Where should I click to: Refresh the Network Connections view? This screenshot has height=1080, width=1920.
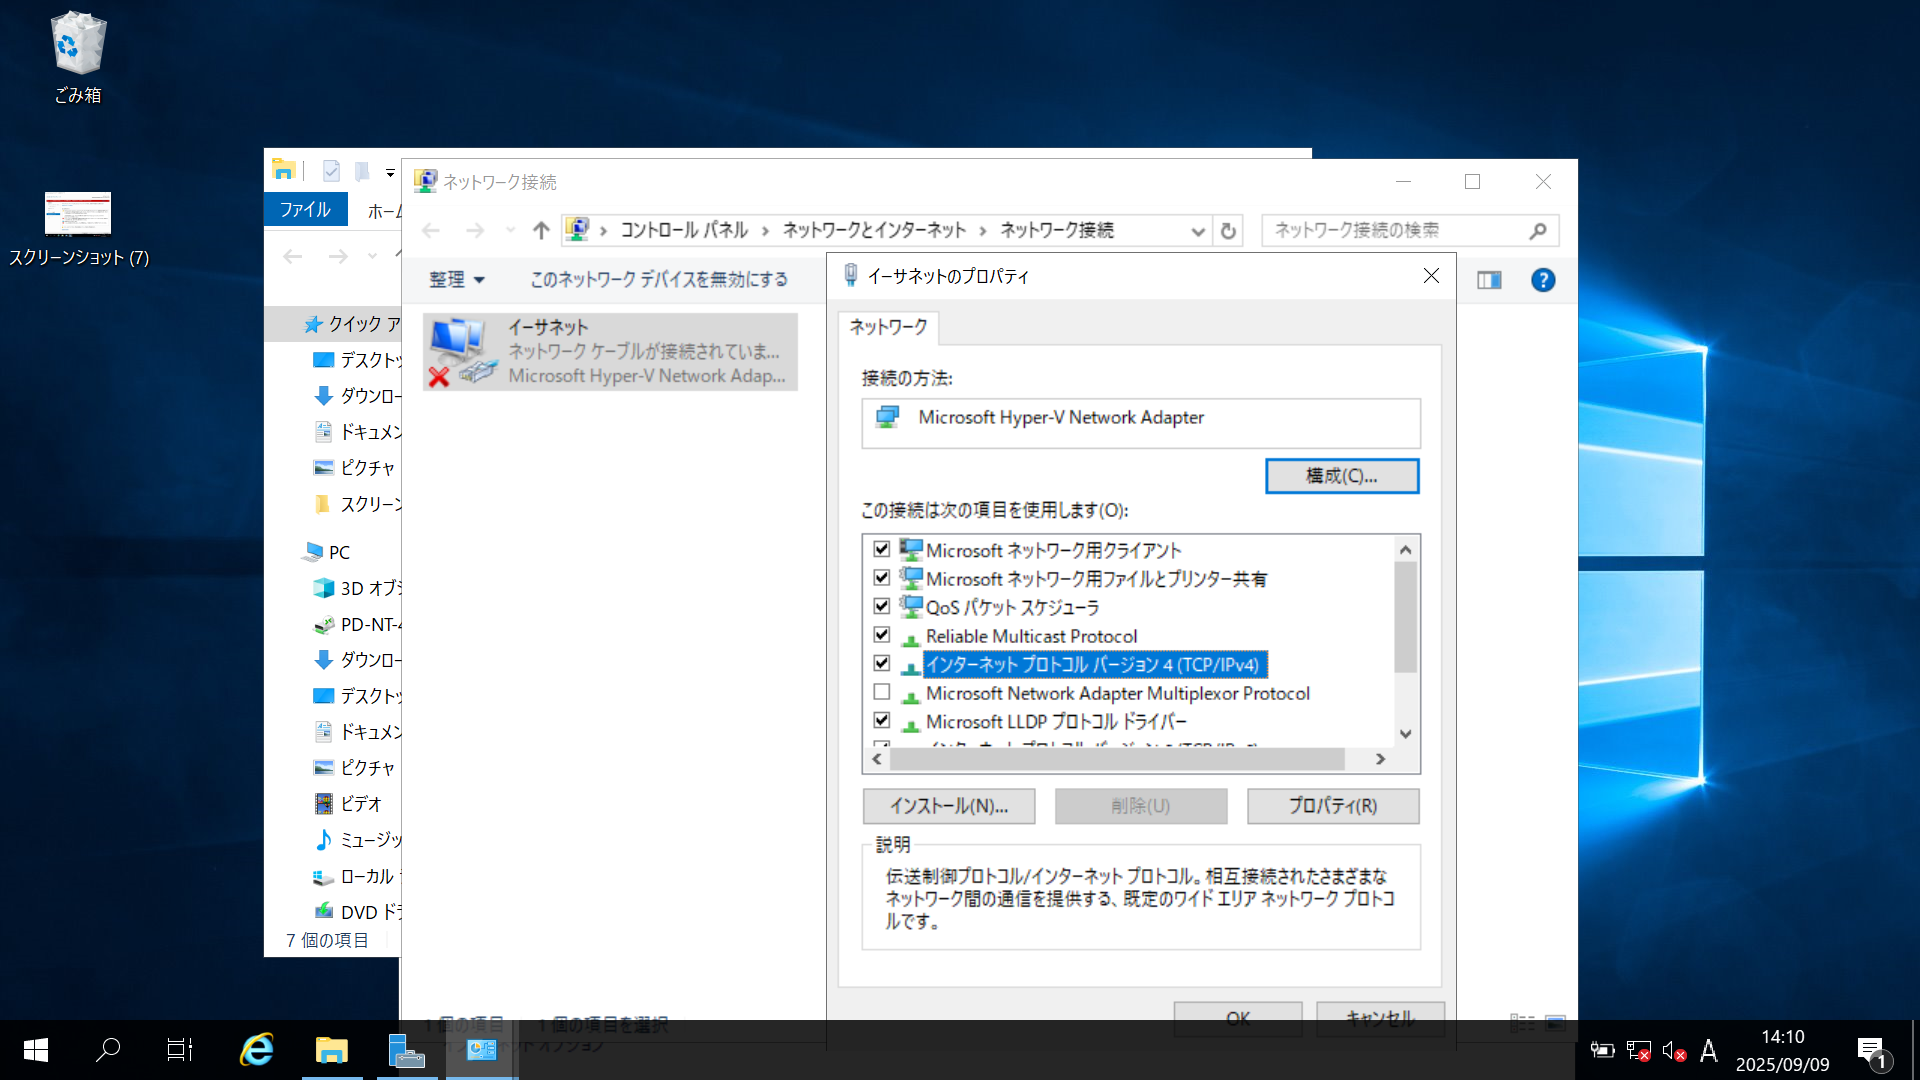pyautogui.click(x=1228, y=230)
